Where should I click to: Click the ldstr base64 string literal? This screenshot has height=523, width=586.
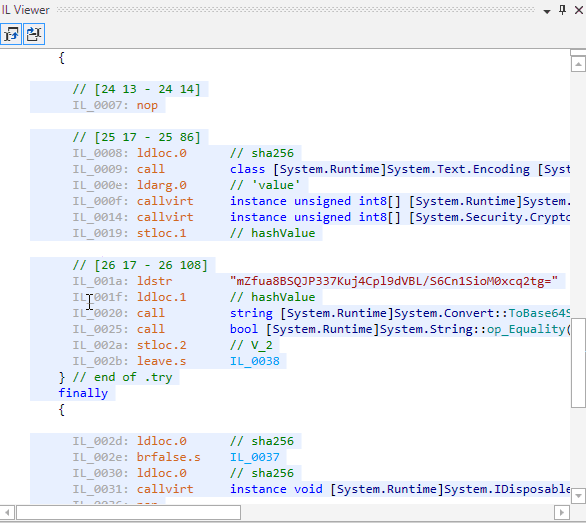pyautogui.click(x=394, y=281)
